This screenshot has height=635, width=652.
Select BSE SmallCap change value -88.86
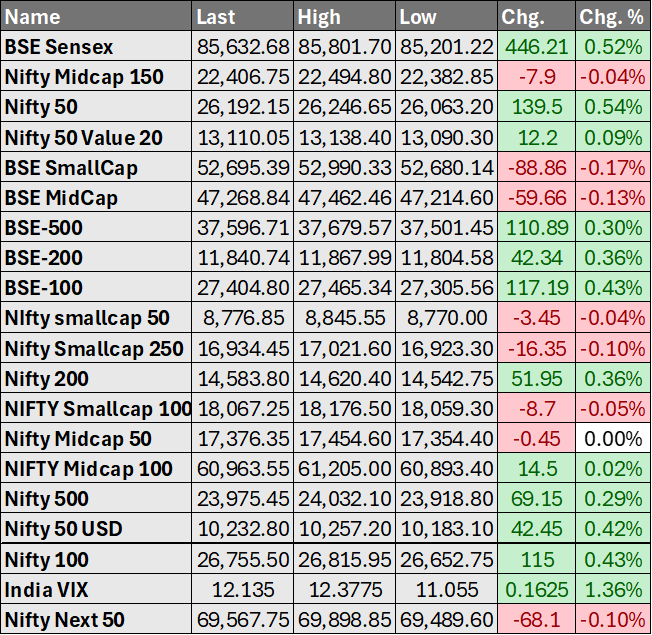coord(538,167)
